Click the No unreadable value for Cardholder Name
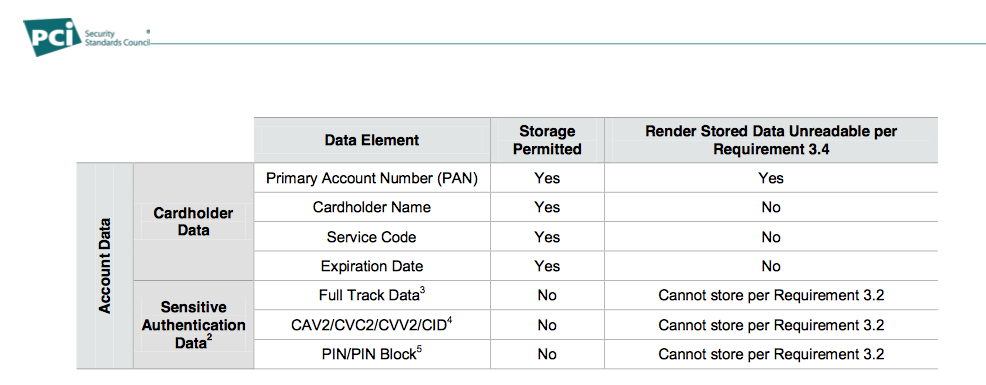 (x=771, y=207)
